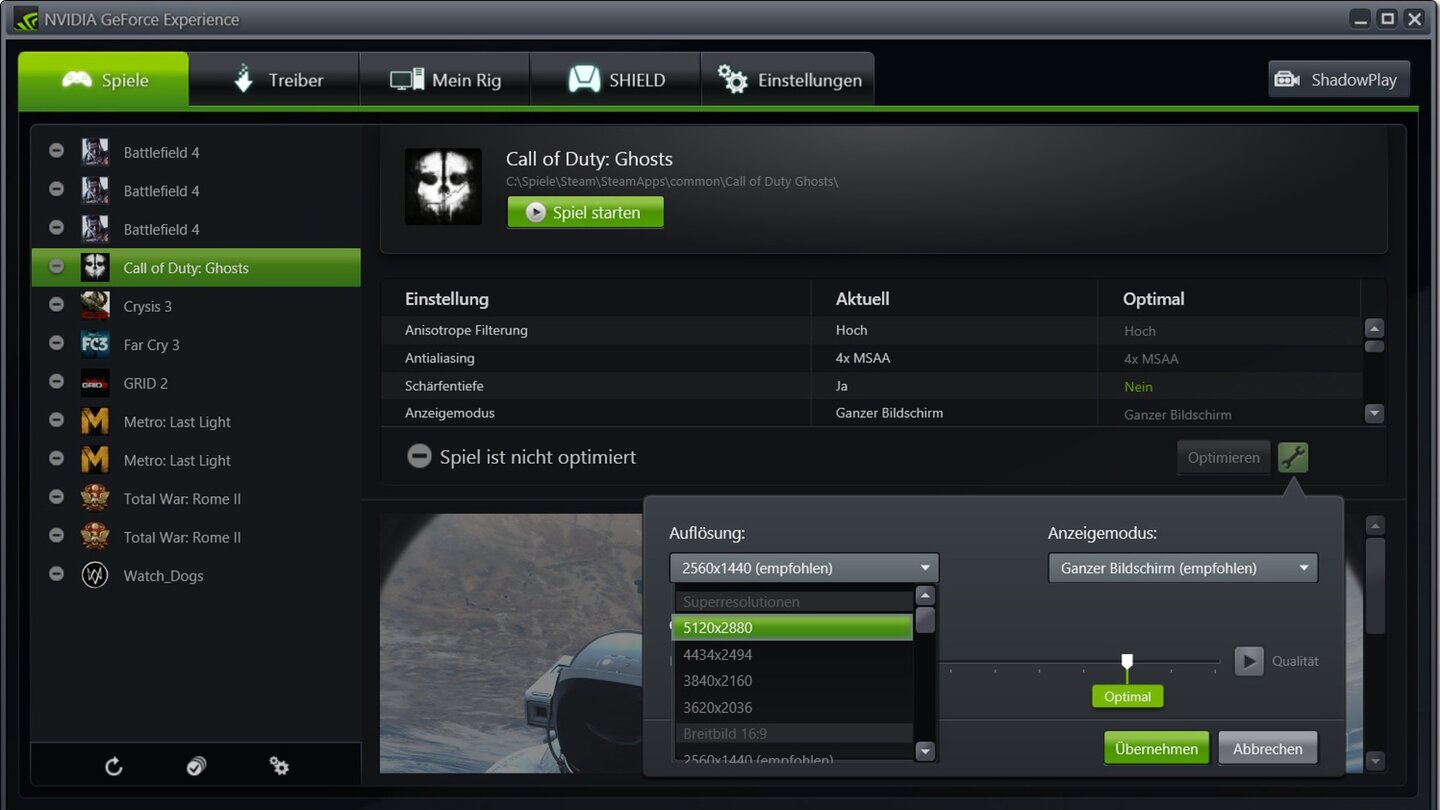
Task: Click the minus icon beside Call of Duty: Ghosts
Action: click(57, 266)
